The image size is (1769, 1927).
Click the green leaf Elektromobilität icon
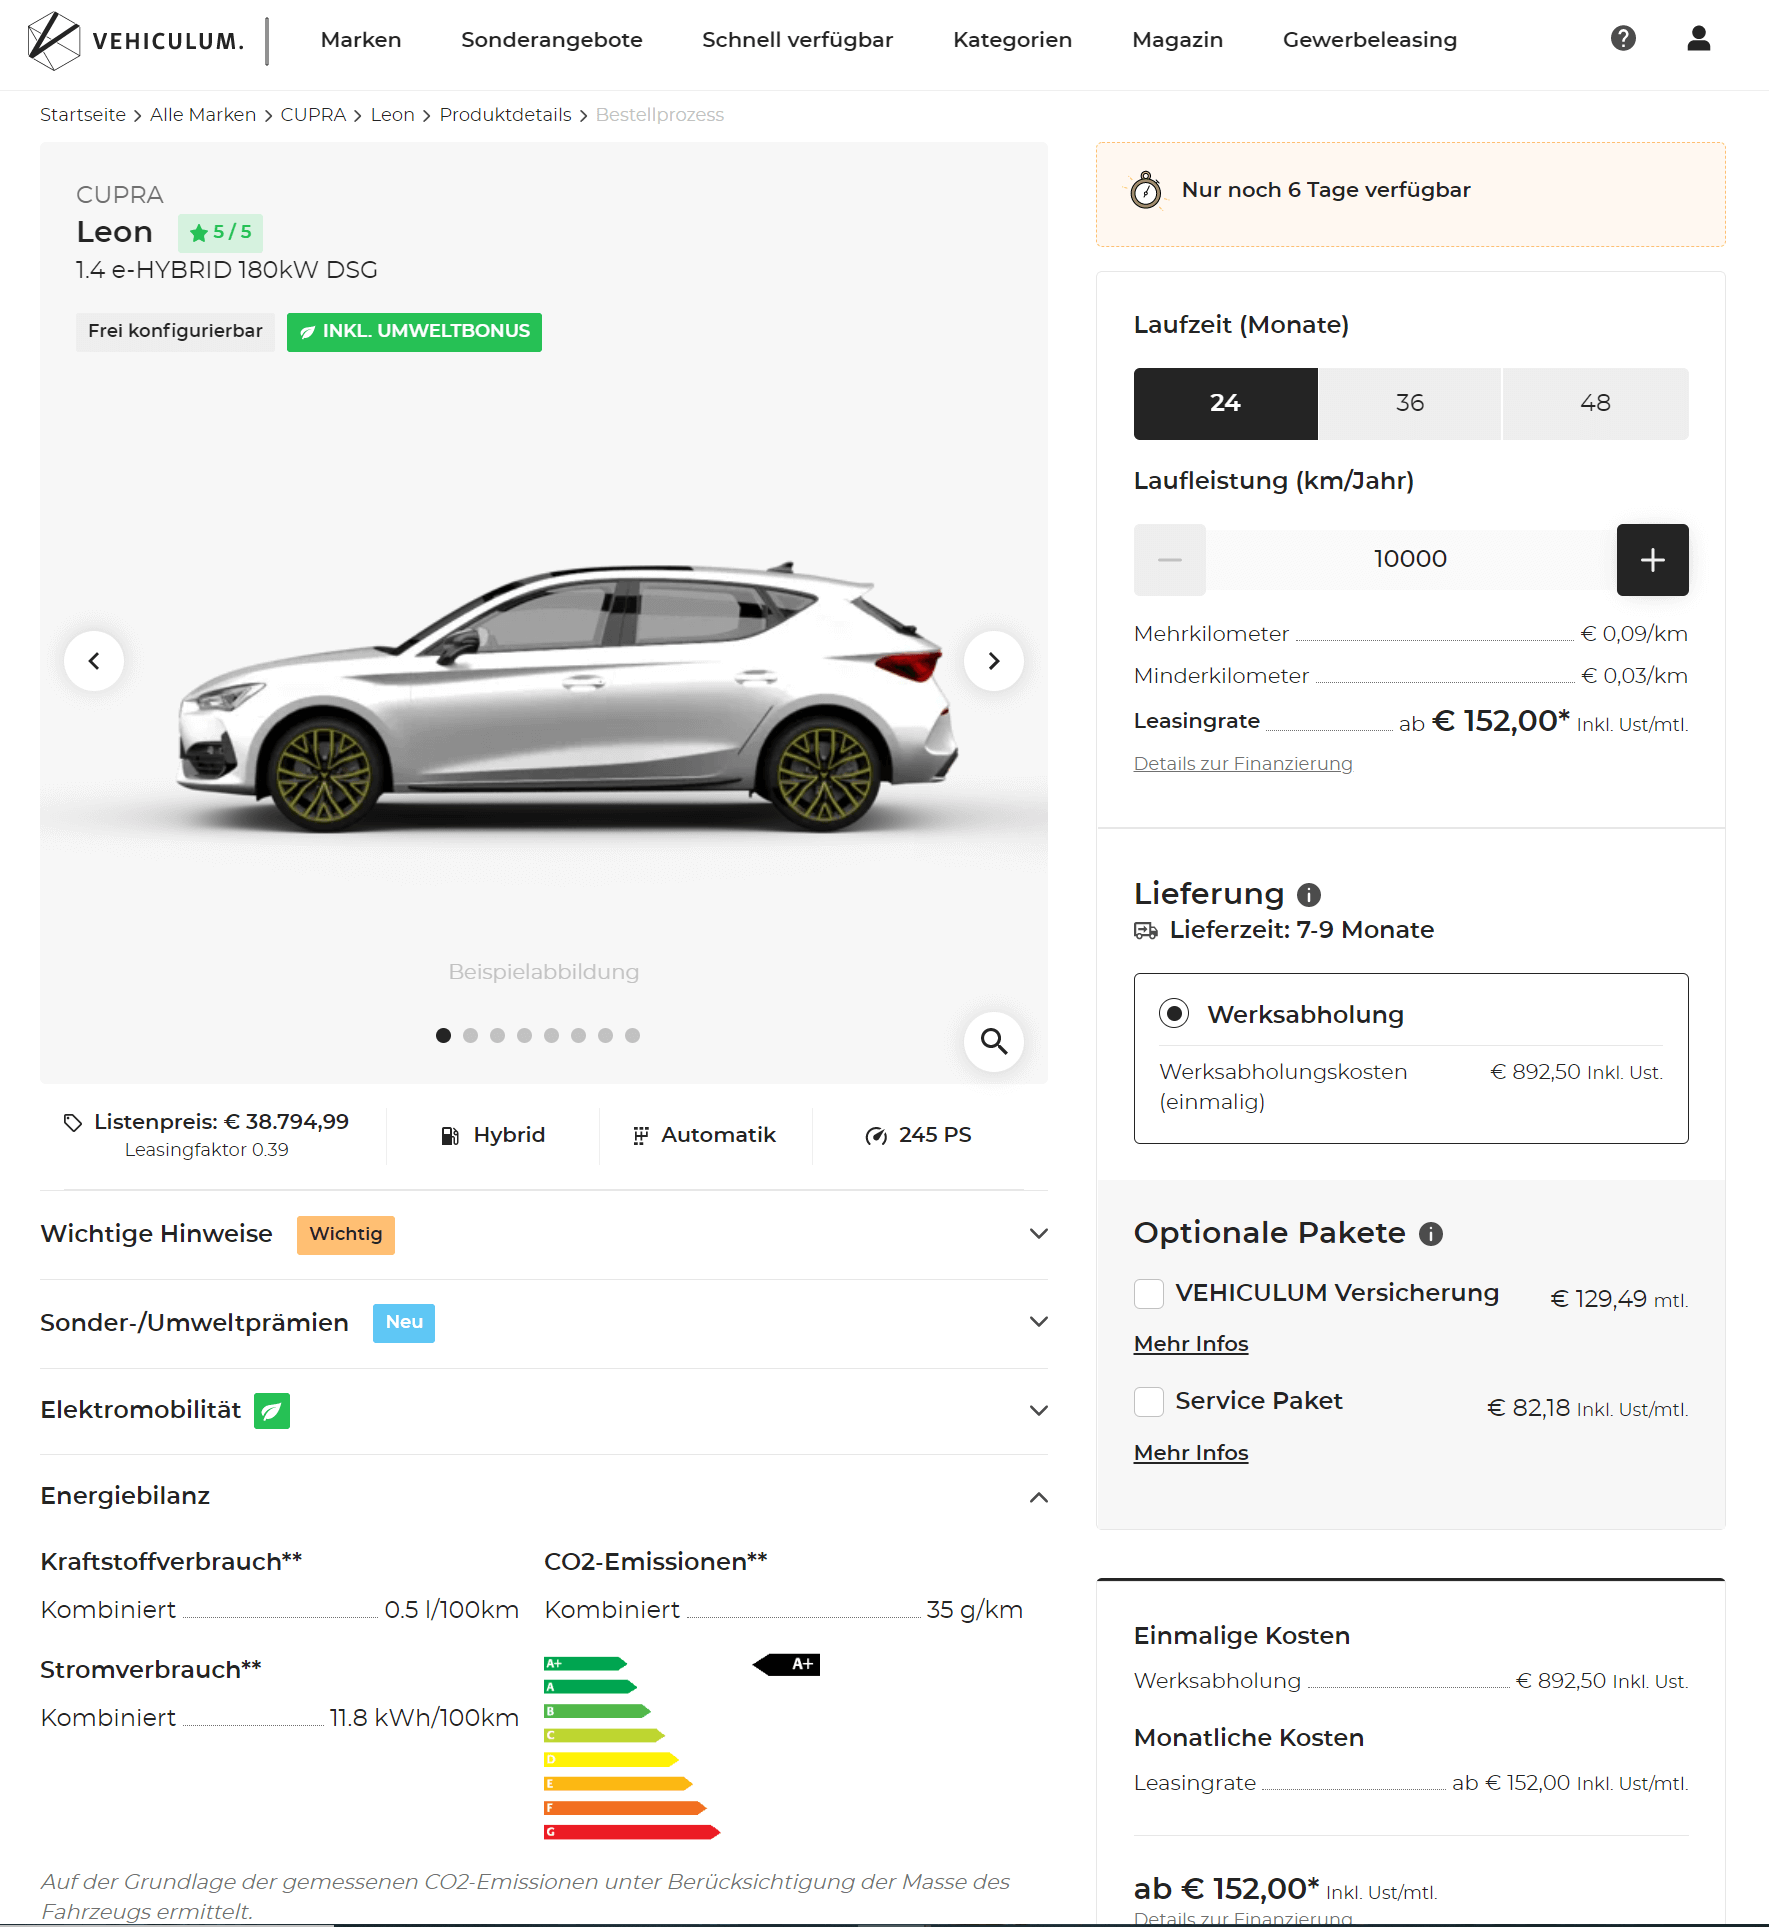(x=271, y=1411)
